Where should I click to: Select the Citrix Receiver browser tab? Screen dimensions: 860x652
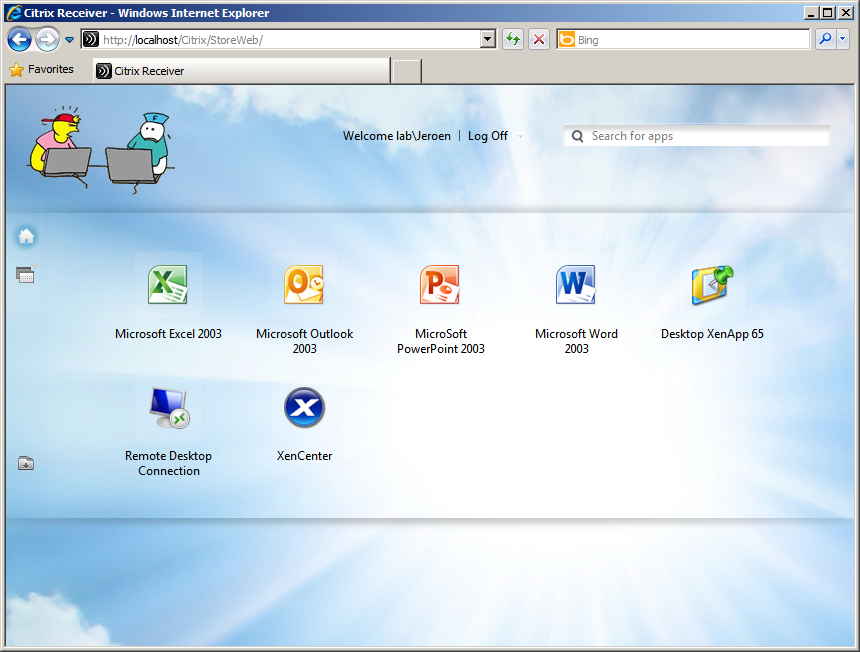241,71
